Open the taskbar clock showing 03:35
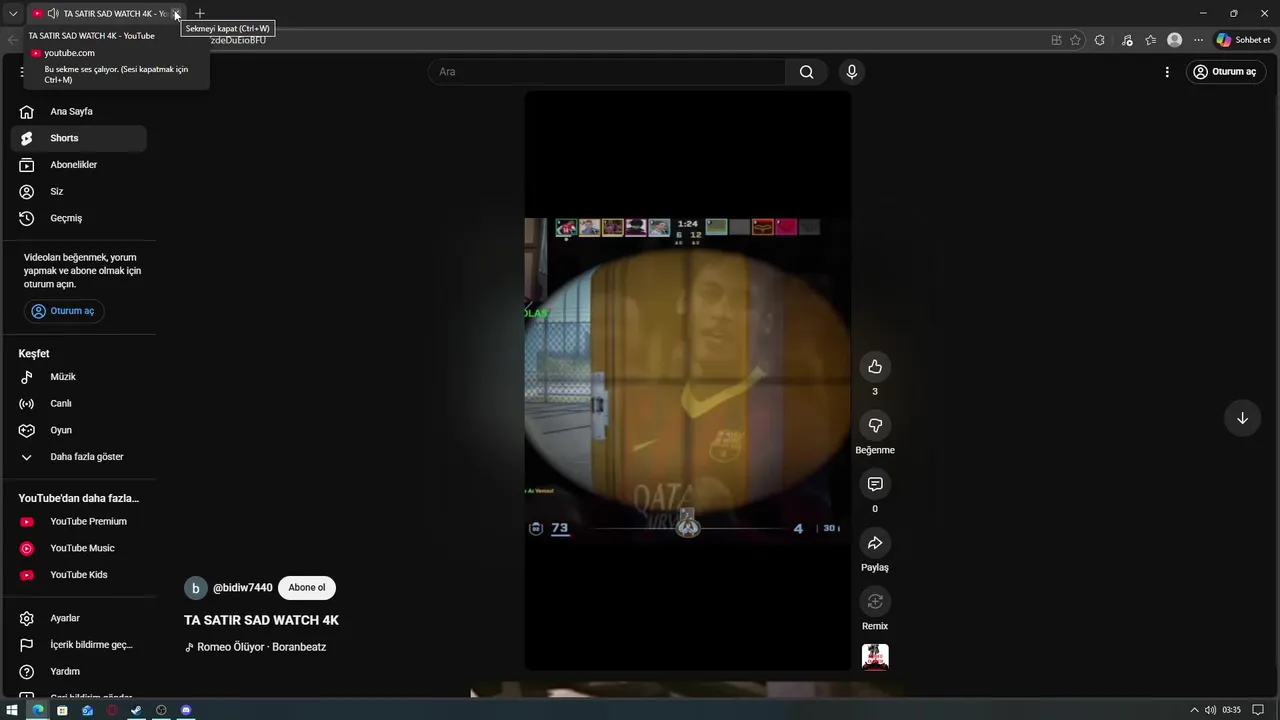This screenshot has width=1280, height=720. point(1231,710)
